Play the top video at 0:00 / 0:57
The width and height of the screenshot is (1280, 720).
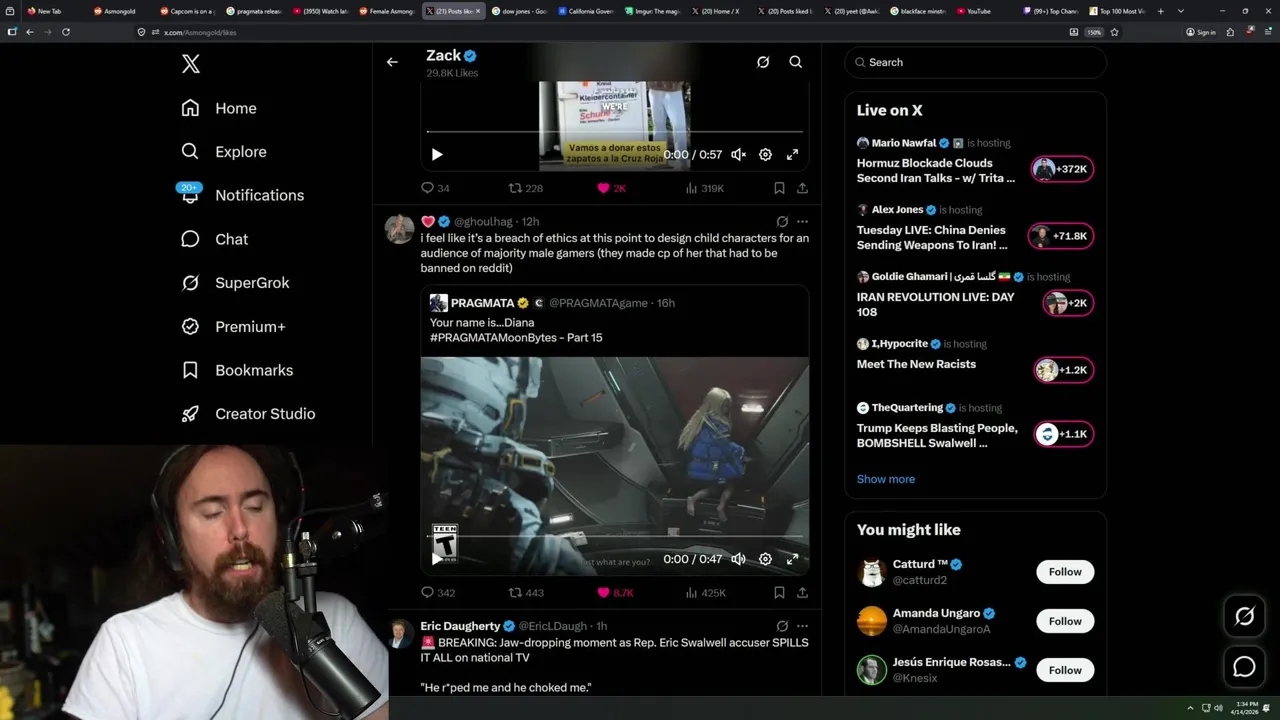click(437, 155)
